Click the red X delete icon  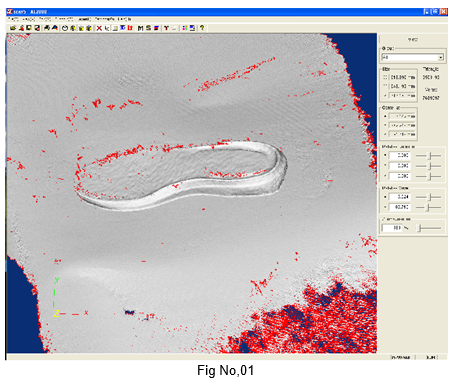coord(99,28)
